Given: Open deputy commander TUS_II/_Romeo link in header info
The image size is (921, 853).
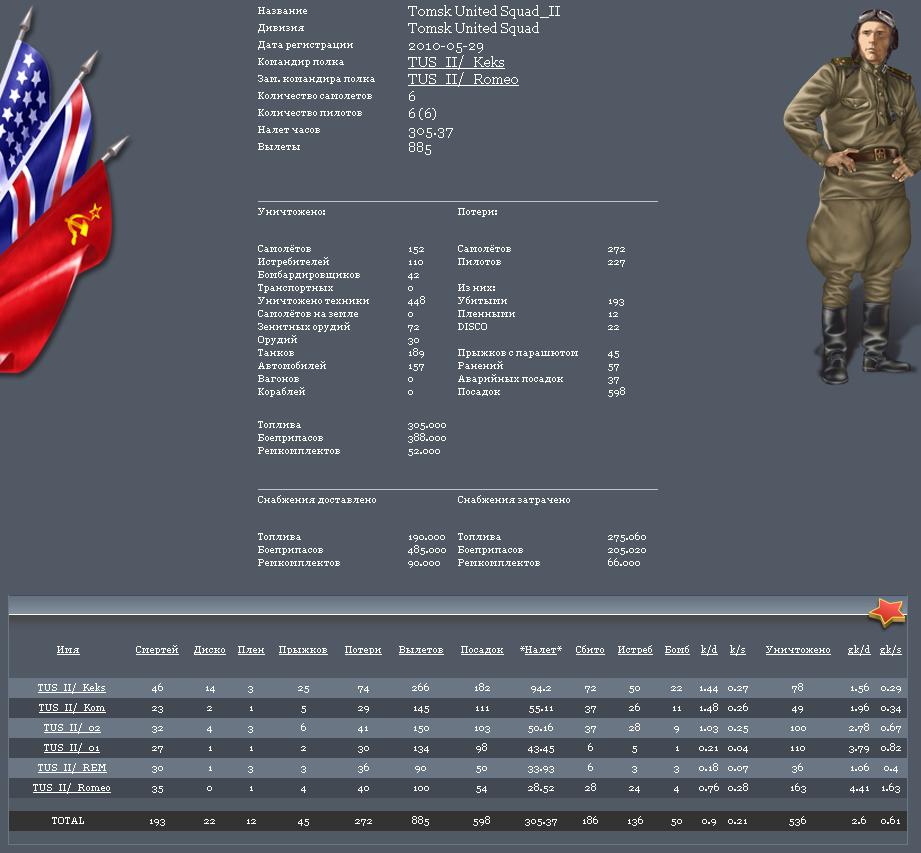Looking at the screenshot, I should (x=463, y=79).
